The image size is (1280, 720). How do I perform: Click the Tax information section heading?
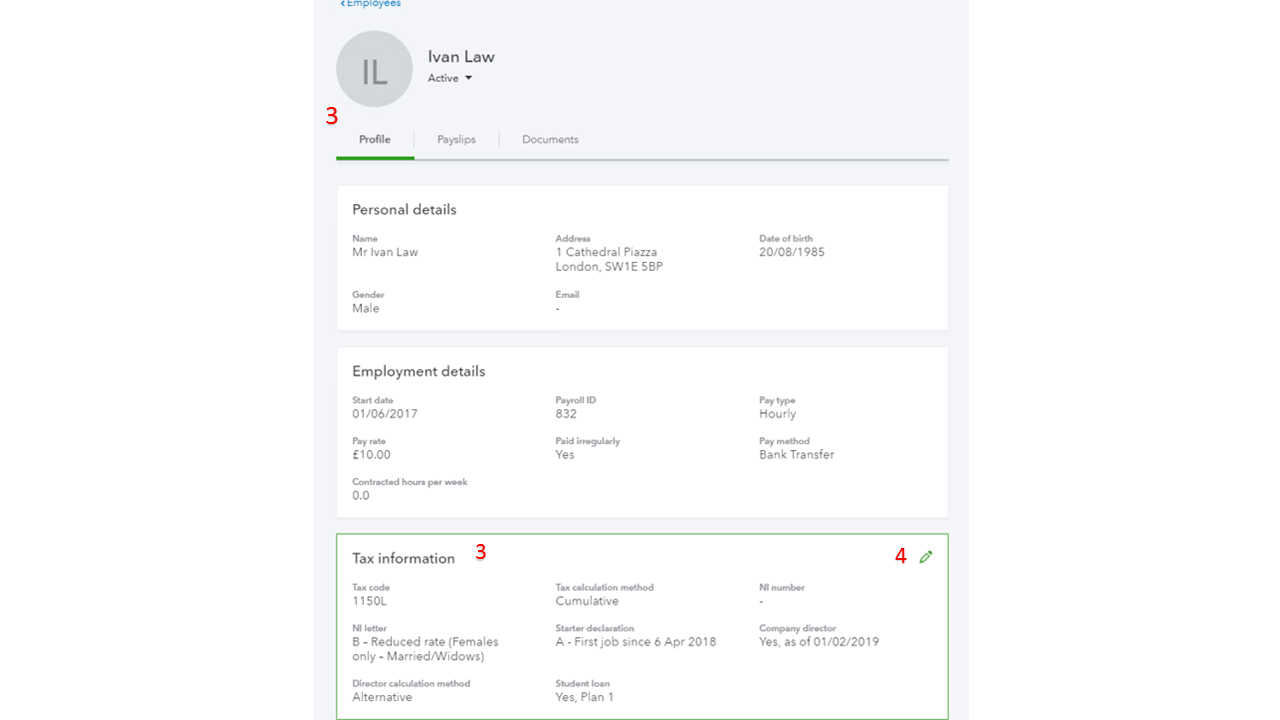pos(403,557)
